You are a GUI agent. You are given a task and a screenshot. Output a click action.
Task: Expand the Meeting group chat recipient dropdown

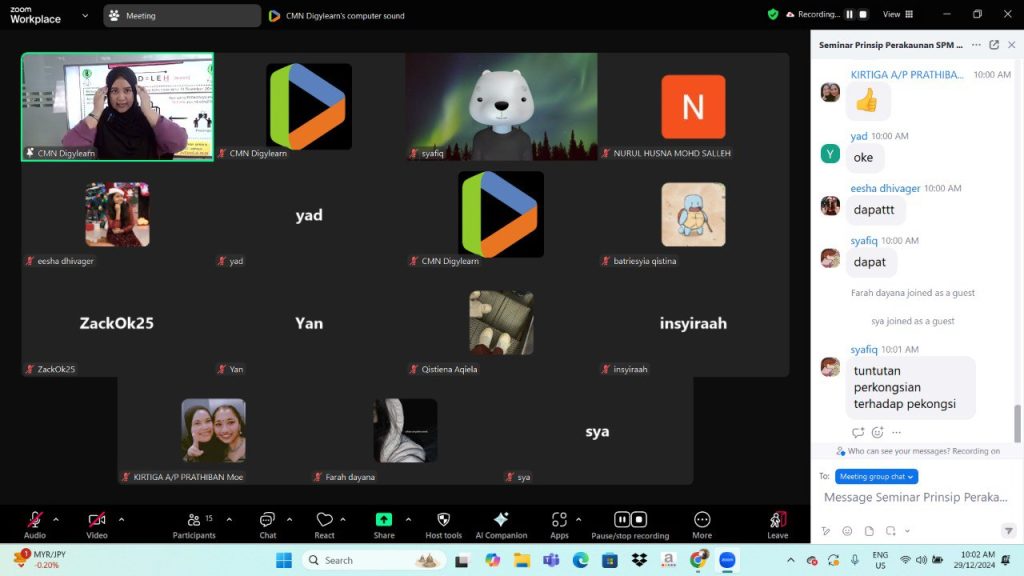click(x=876, y=477)
